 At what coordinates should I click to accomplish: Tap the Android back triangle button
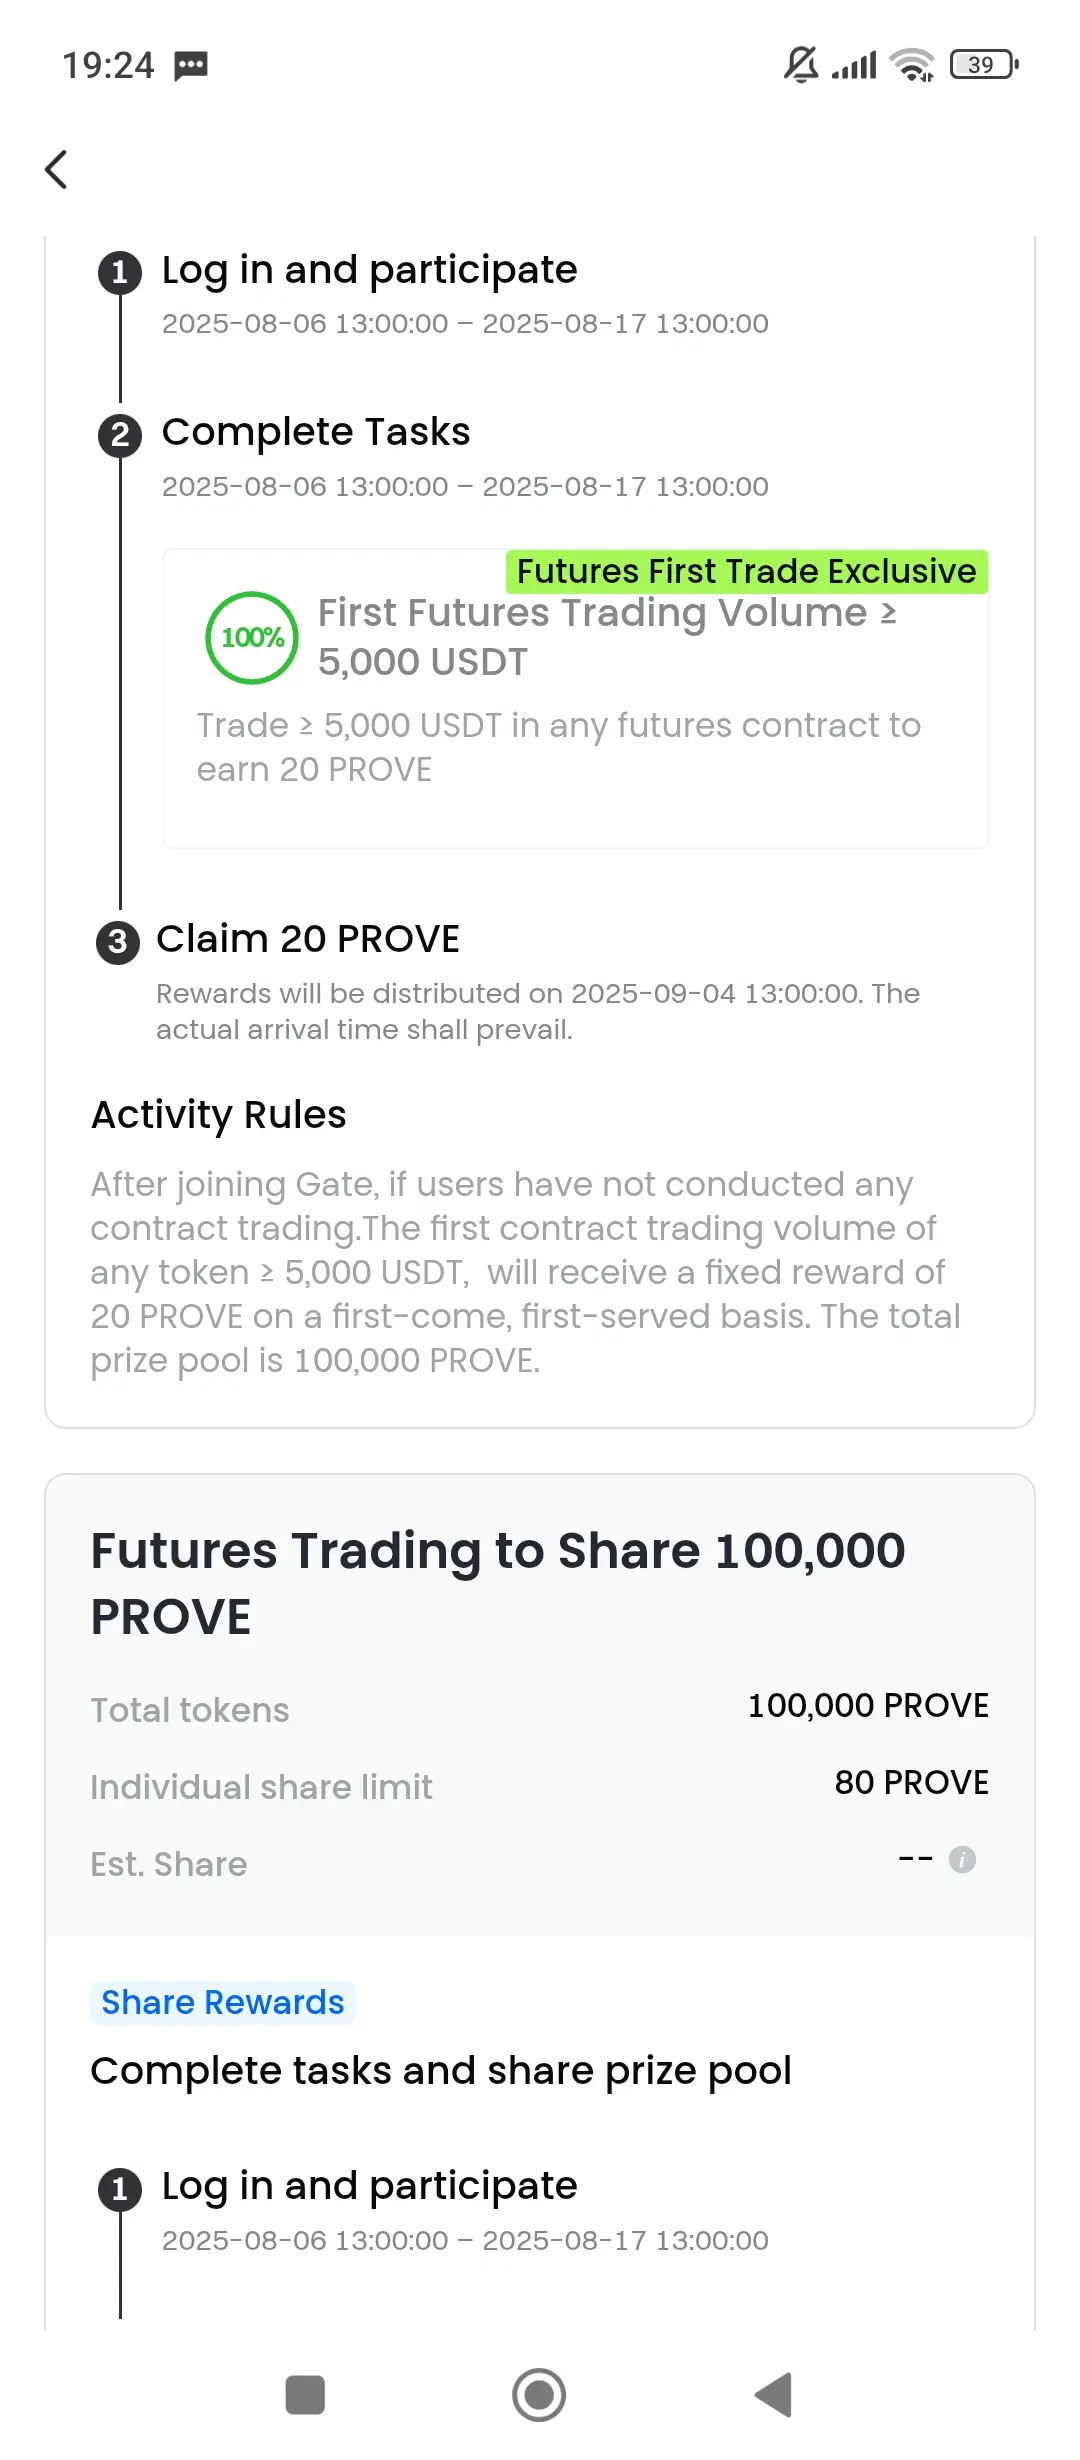[x=773, y=2395]
